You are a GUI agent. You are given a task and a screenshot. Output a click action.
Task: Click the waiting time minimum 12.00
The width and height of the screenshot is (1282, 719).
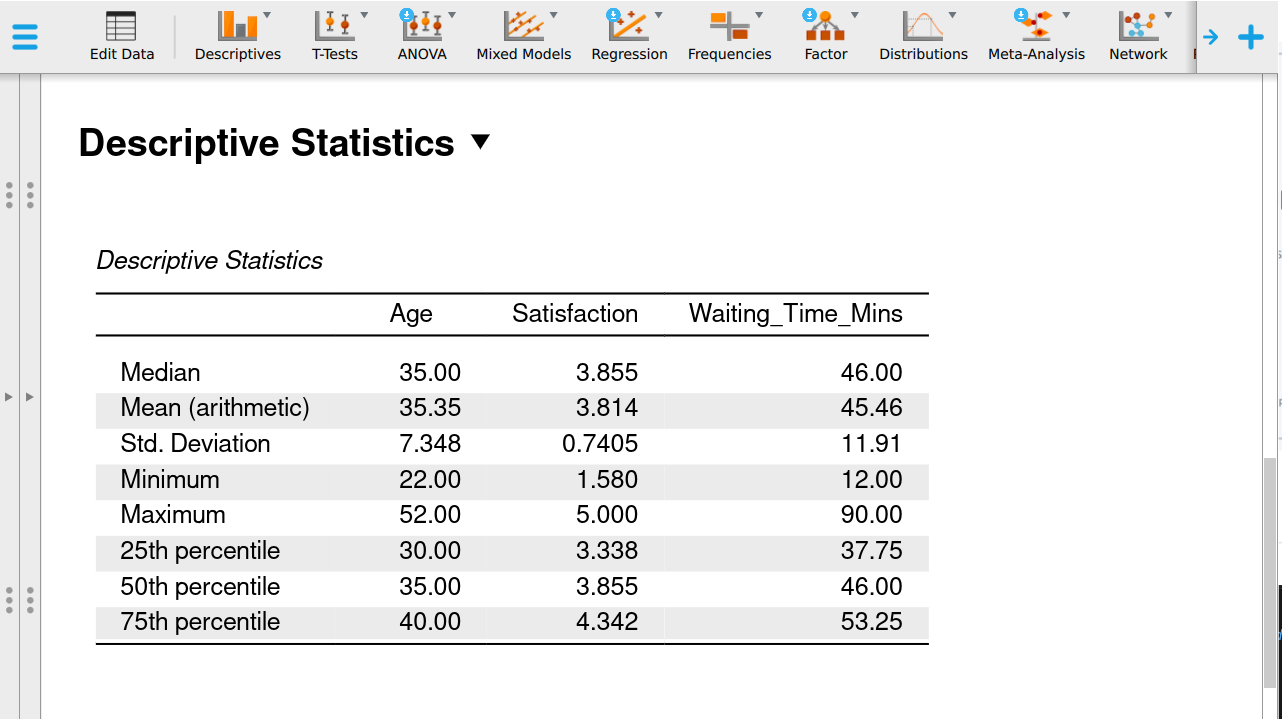point(872,480)
